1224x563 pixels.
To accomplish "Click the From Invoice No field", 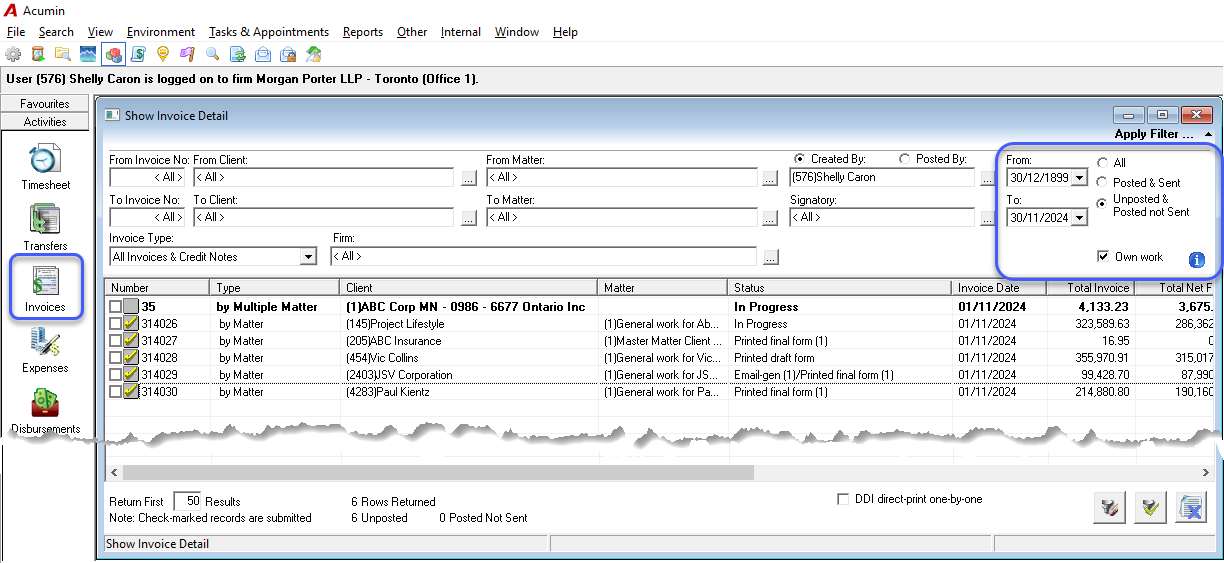I will tap(148, 178).
